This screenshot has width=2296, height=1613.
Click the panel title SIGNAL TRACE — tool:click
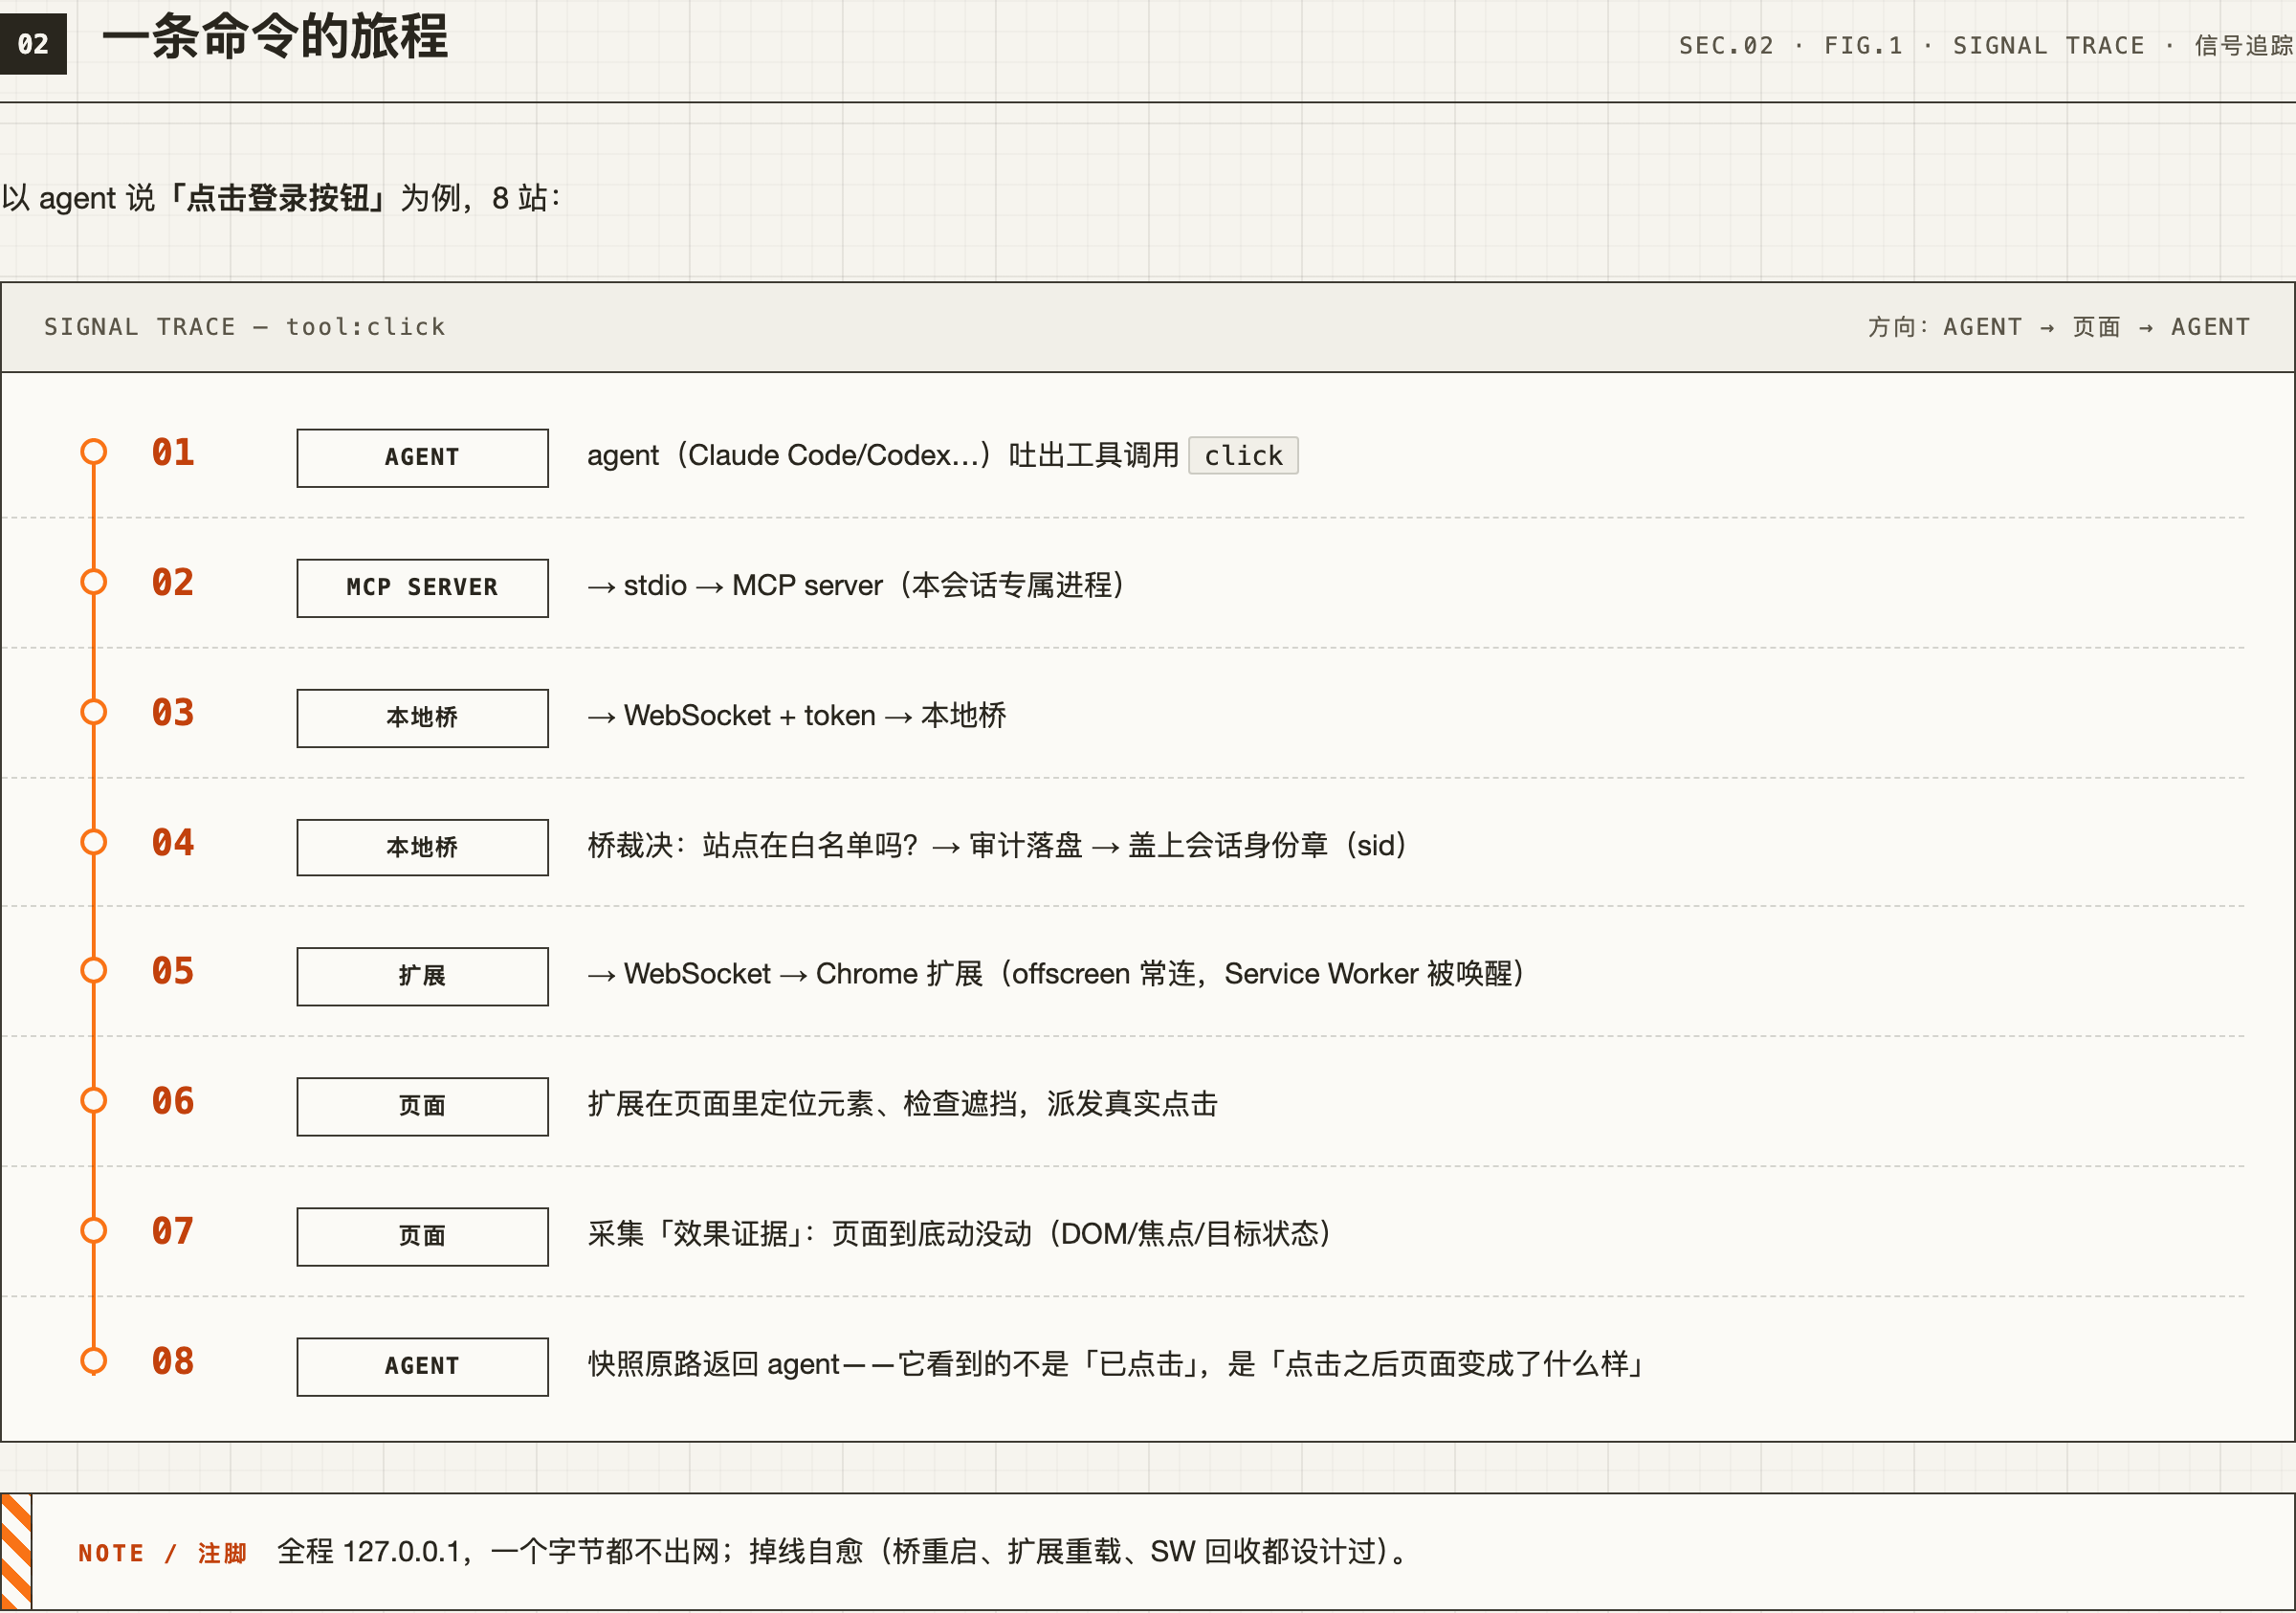pyautogui.click(x=245, y=327)
